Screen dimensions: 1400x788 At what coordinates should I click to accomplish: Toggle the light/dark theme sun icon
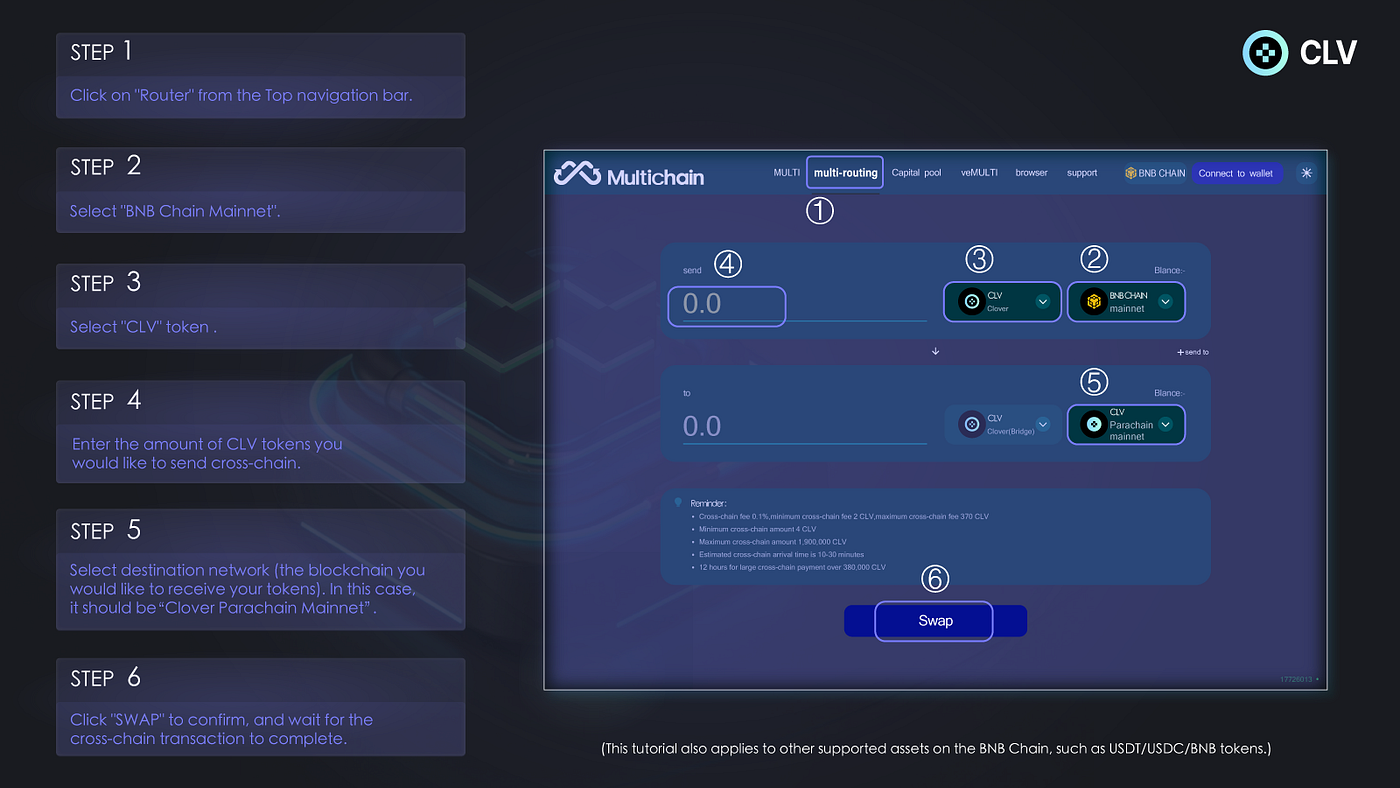point(1306,173)
